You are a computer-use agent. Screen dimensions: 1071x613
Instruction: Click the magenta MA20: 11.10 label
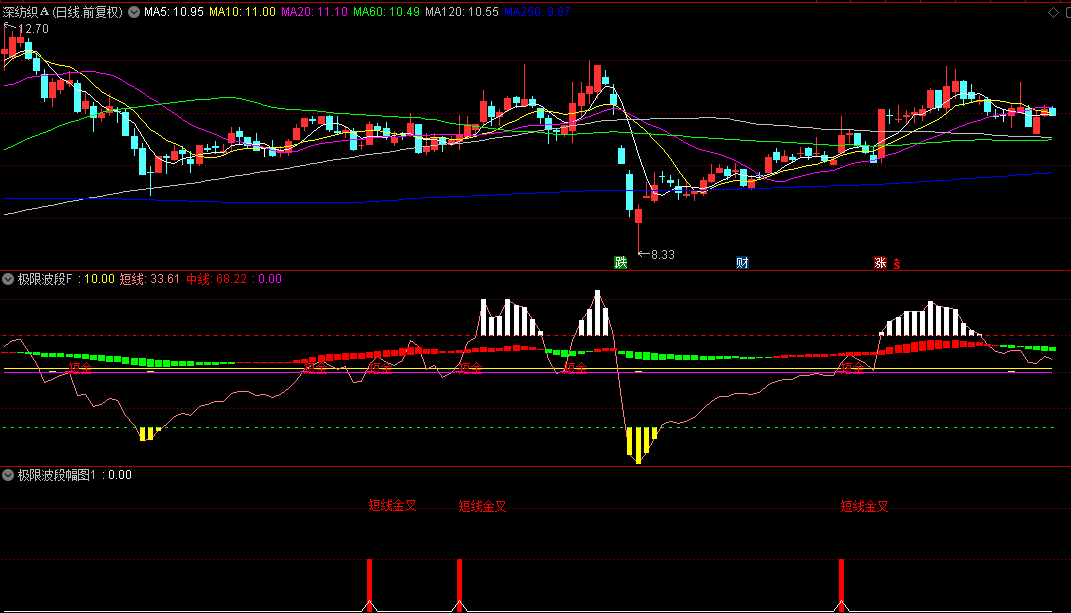(314, 12)
